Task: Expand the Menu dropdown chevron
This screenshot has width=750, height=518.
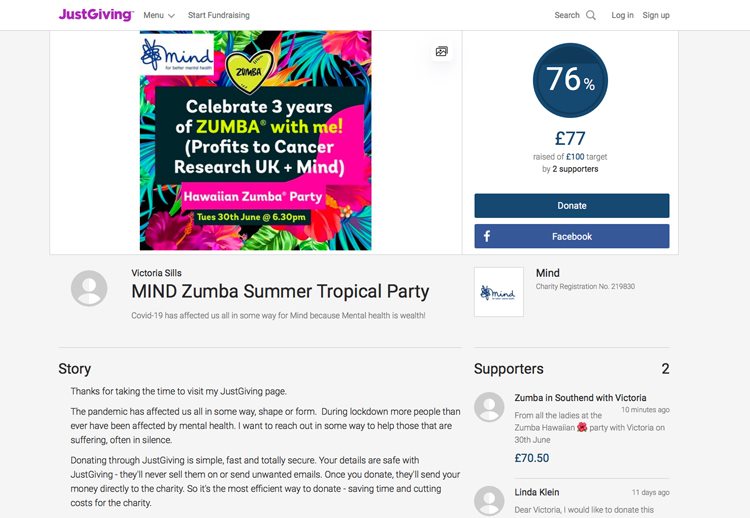Action: pyautogui.click(x=171, y=16)
